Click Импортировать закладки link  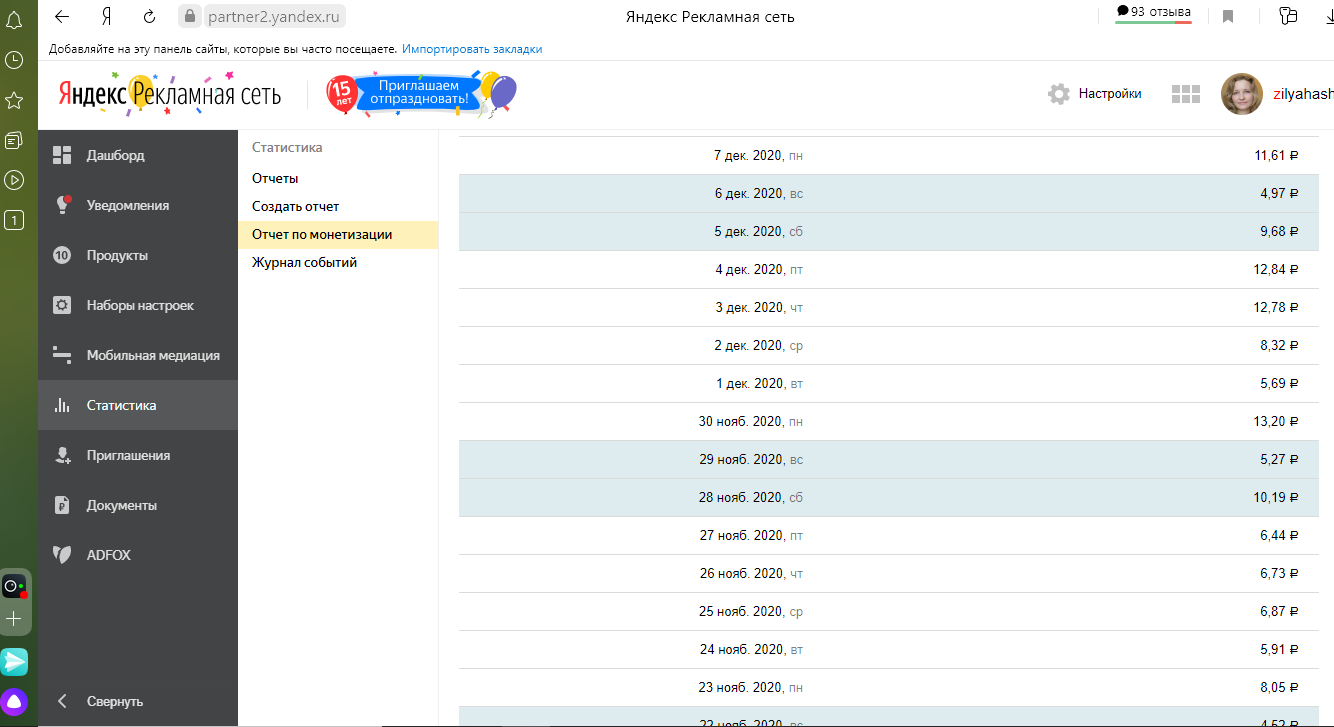pos(472,49)
